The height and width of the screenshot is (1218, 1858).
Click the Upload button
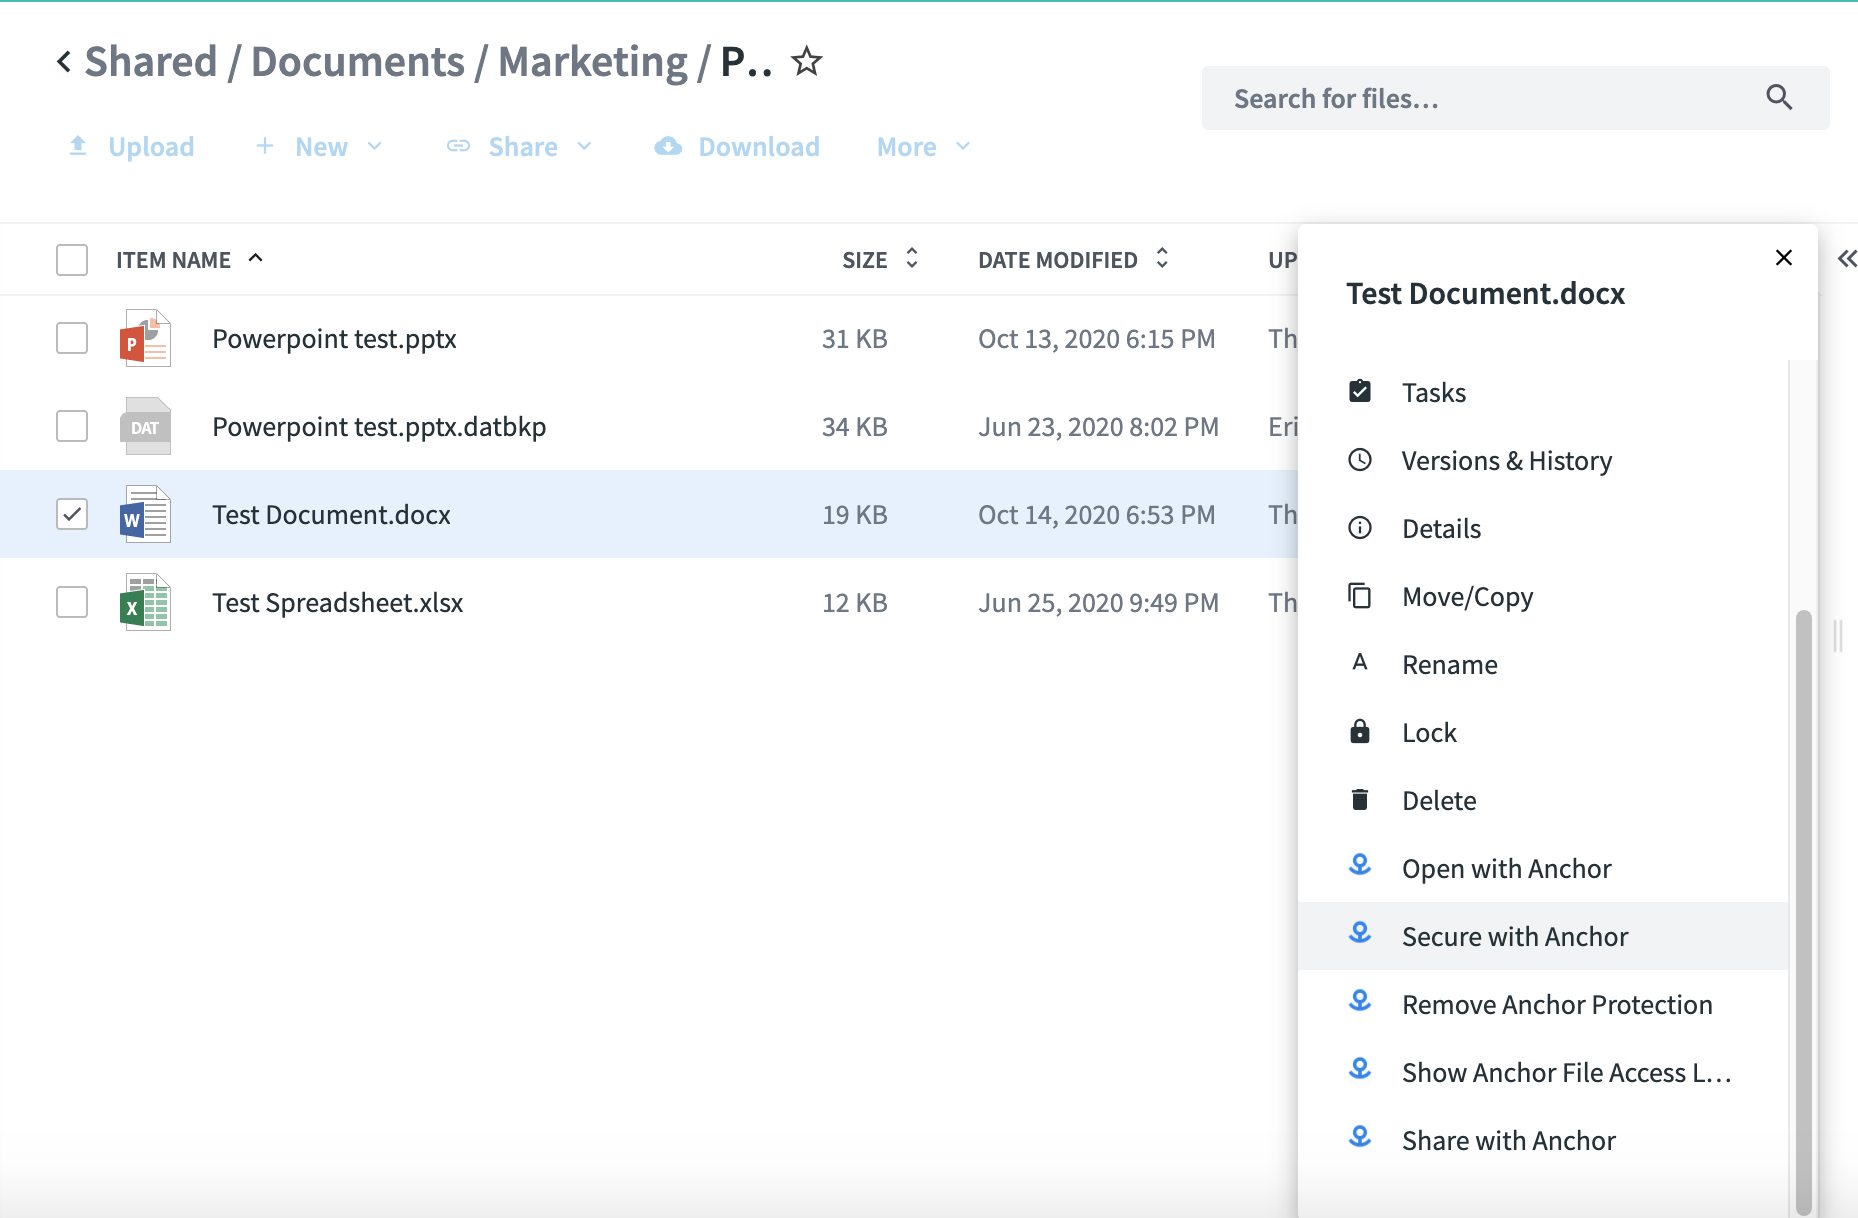tap(132, 147)
